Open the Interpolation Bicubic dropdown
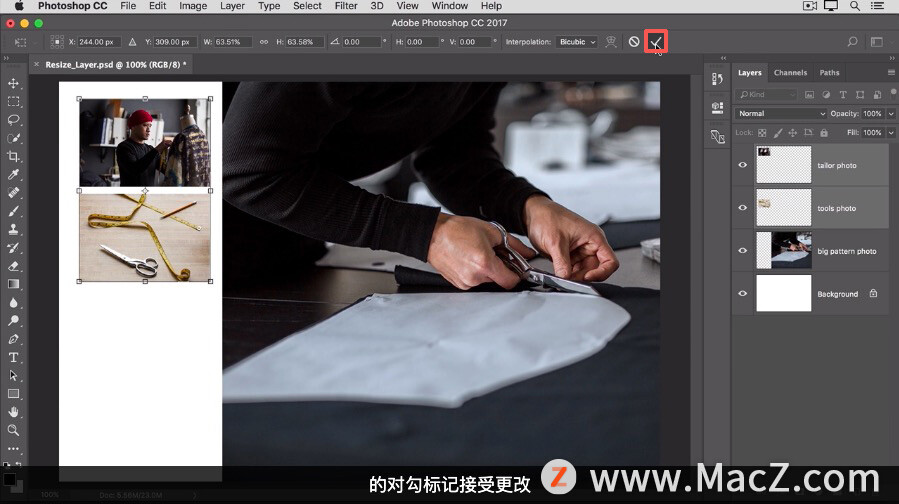This screenshot has height=504, width=899. 577,42
